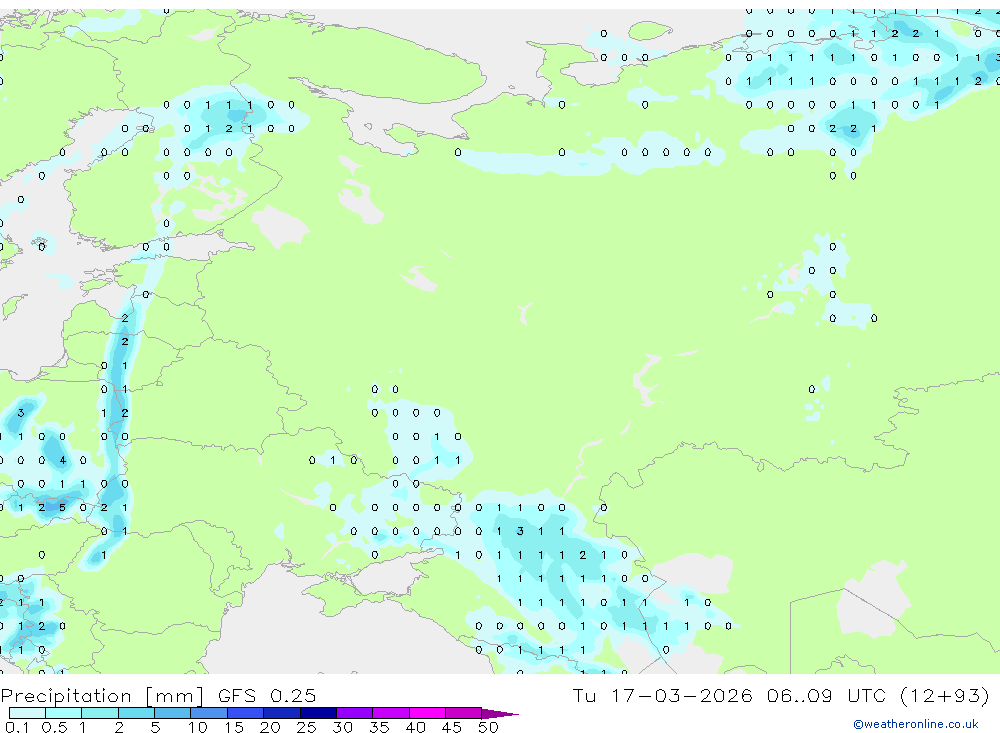Image resolution: width=1000 pixels, height=733 pixels.
Task: Click the 20–25 mm legend color swatch
Action: coord(282,713)
